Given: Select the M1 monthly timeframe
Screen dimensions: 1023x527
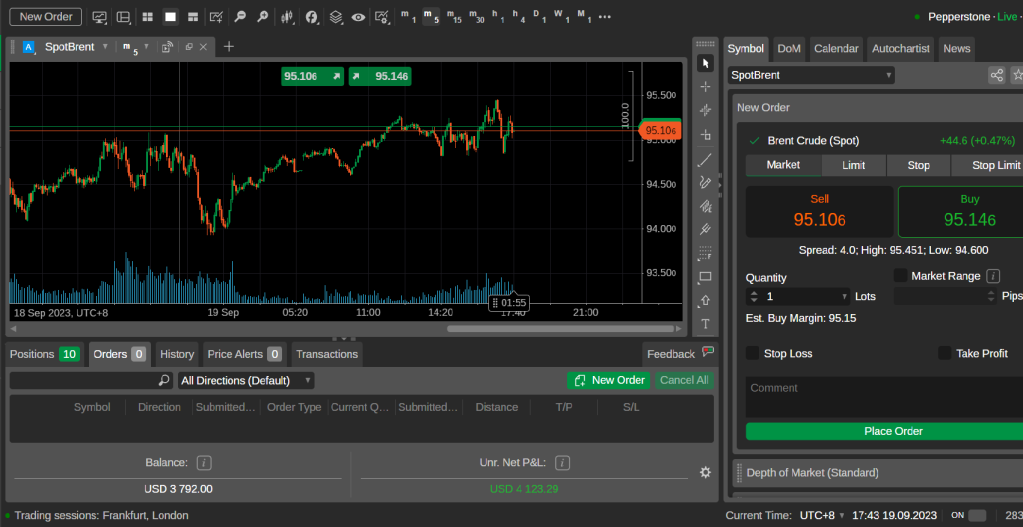Looking at the screenshot, I should click(583, 17).
